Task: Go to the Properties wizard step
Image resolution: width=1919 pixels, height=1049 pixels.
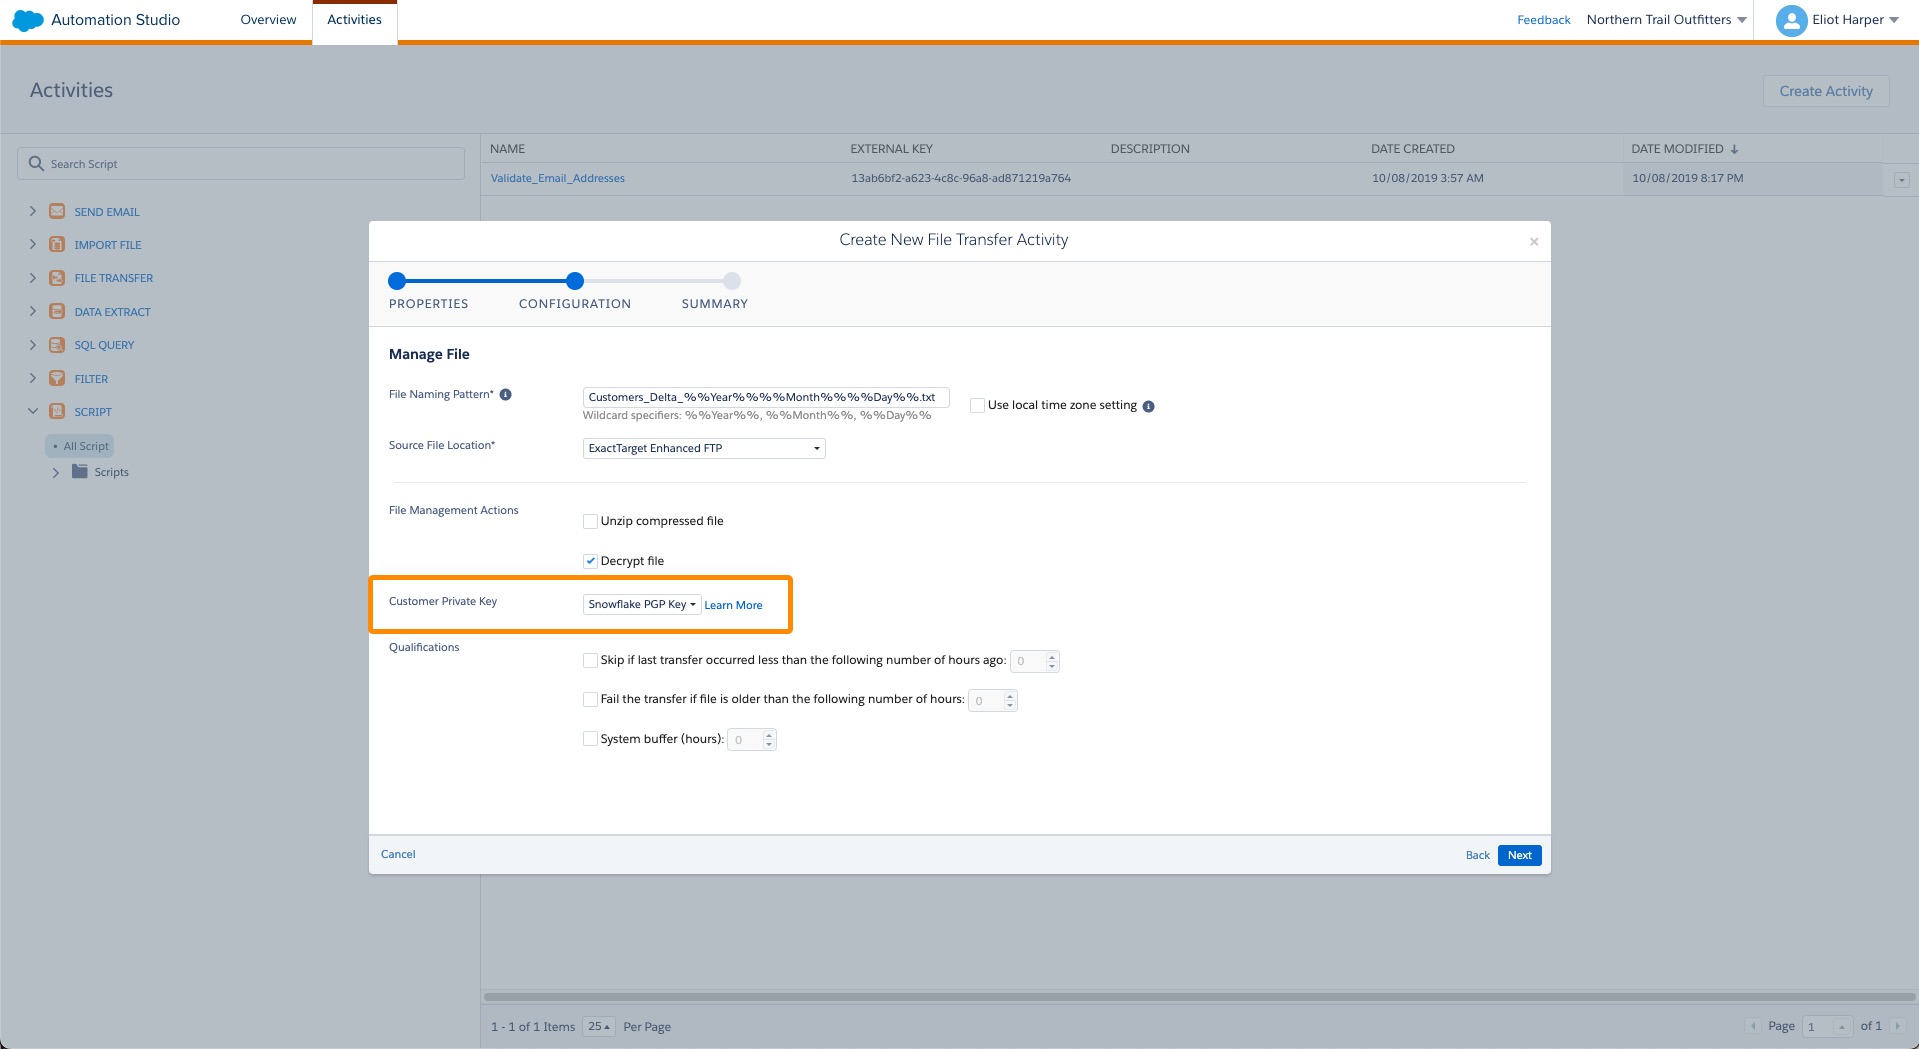Action: [x=397, y=281]
